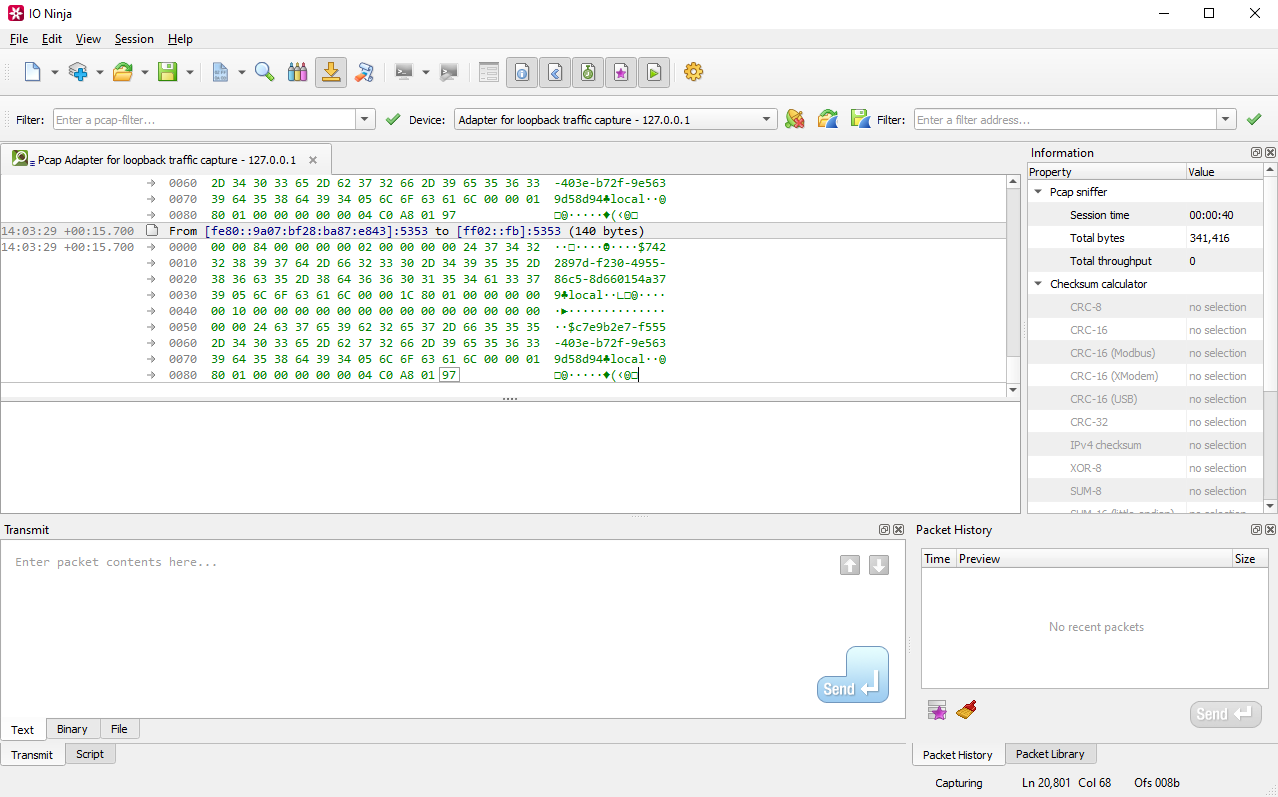Click the second terminal run icon

(x=449, y=72)
